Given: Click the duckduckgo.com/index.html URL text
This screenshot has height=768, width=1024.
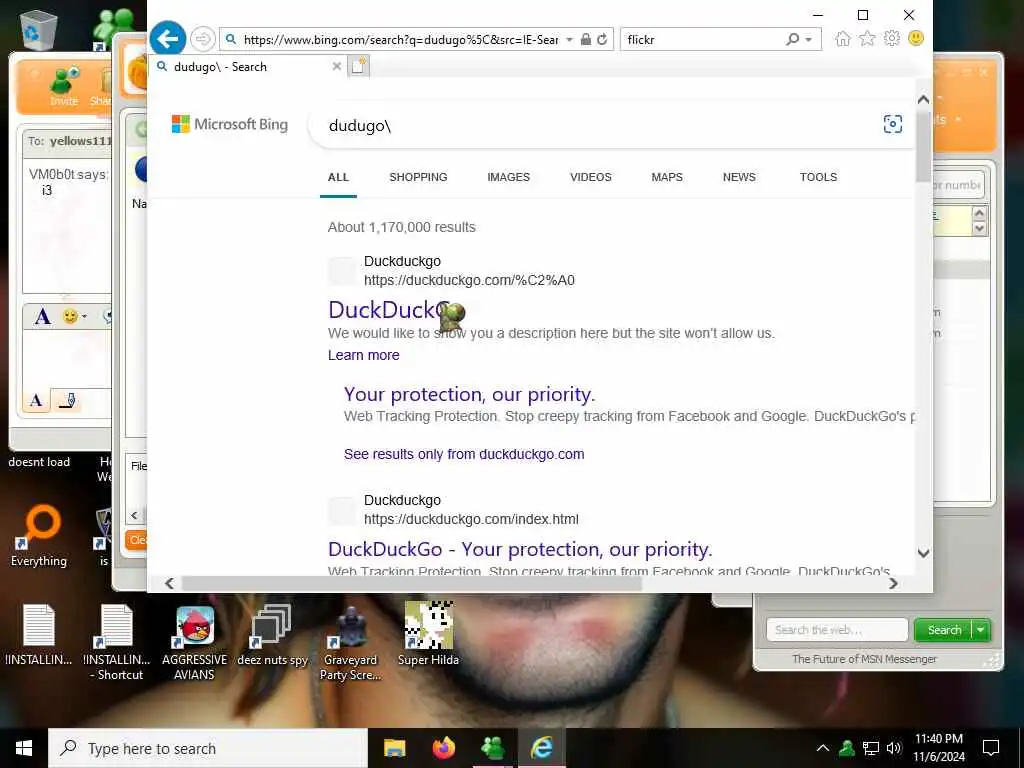Looking at the screenshot, I should 471,519.
